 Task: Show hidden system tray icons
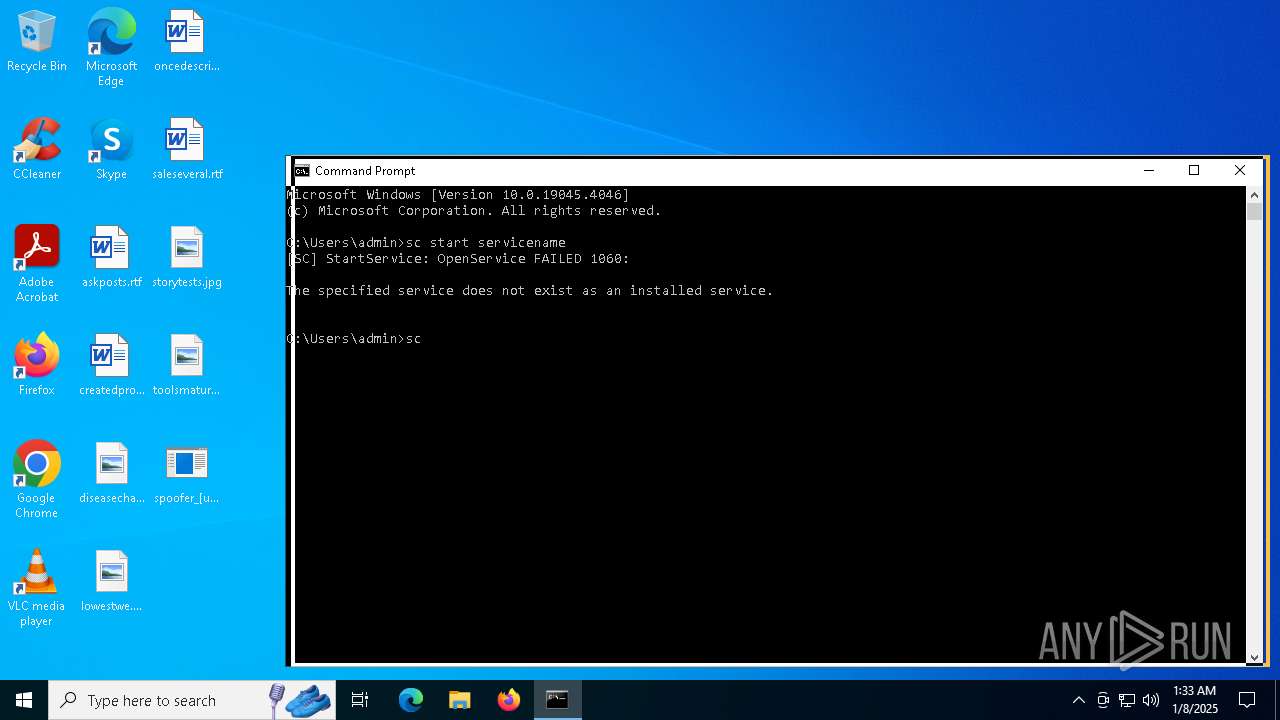point(1078,700)
